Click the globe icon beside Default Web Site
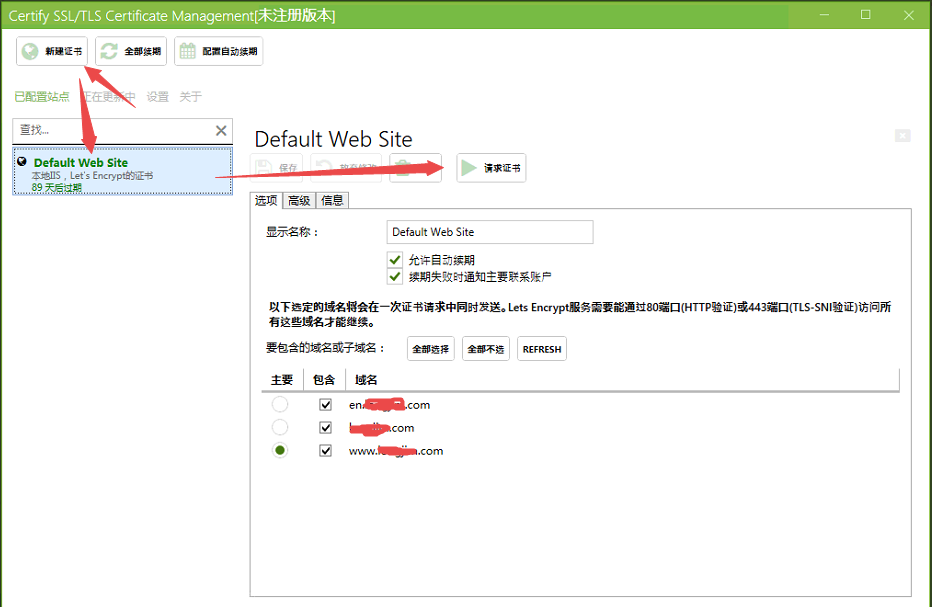This screenshot has height=607, width=932. point(22,162)
